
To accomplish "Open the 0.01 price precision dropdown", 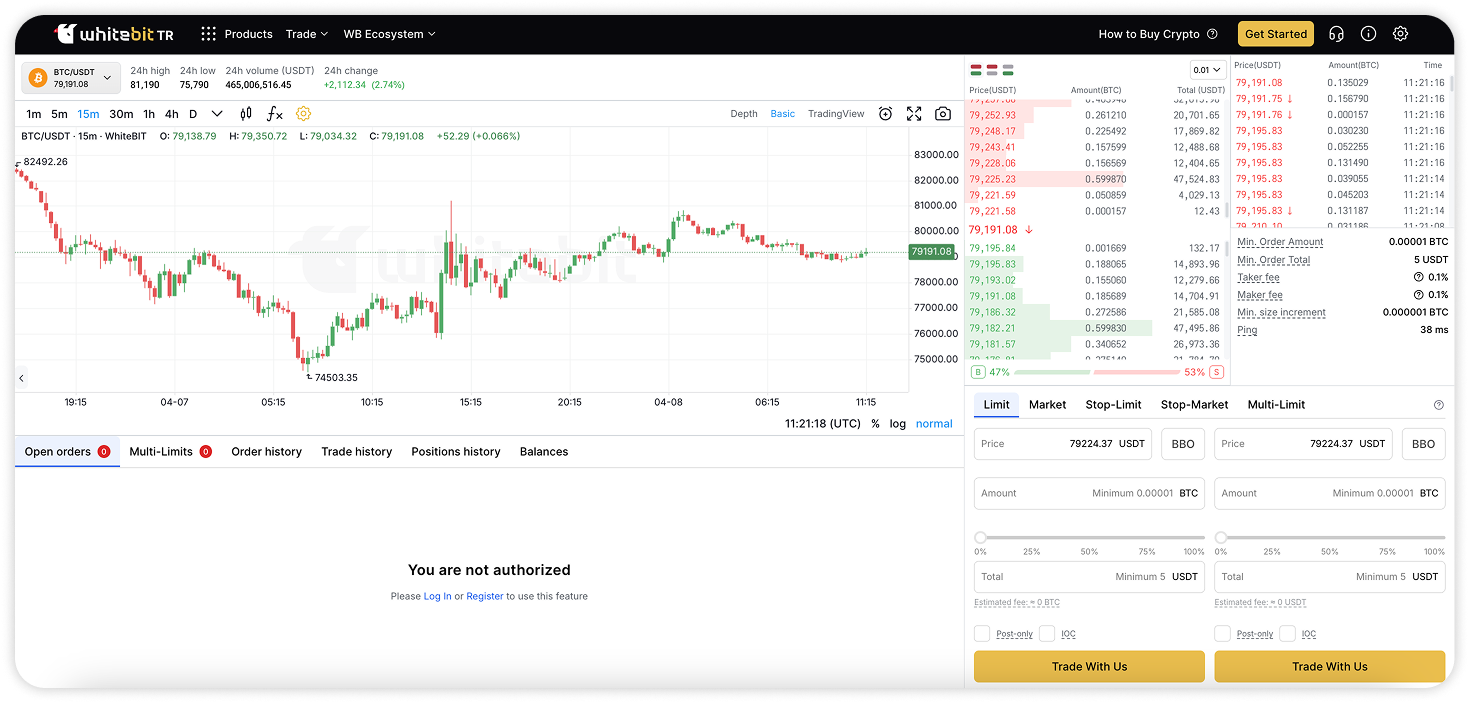I will coord(1205,70).
